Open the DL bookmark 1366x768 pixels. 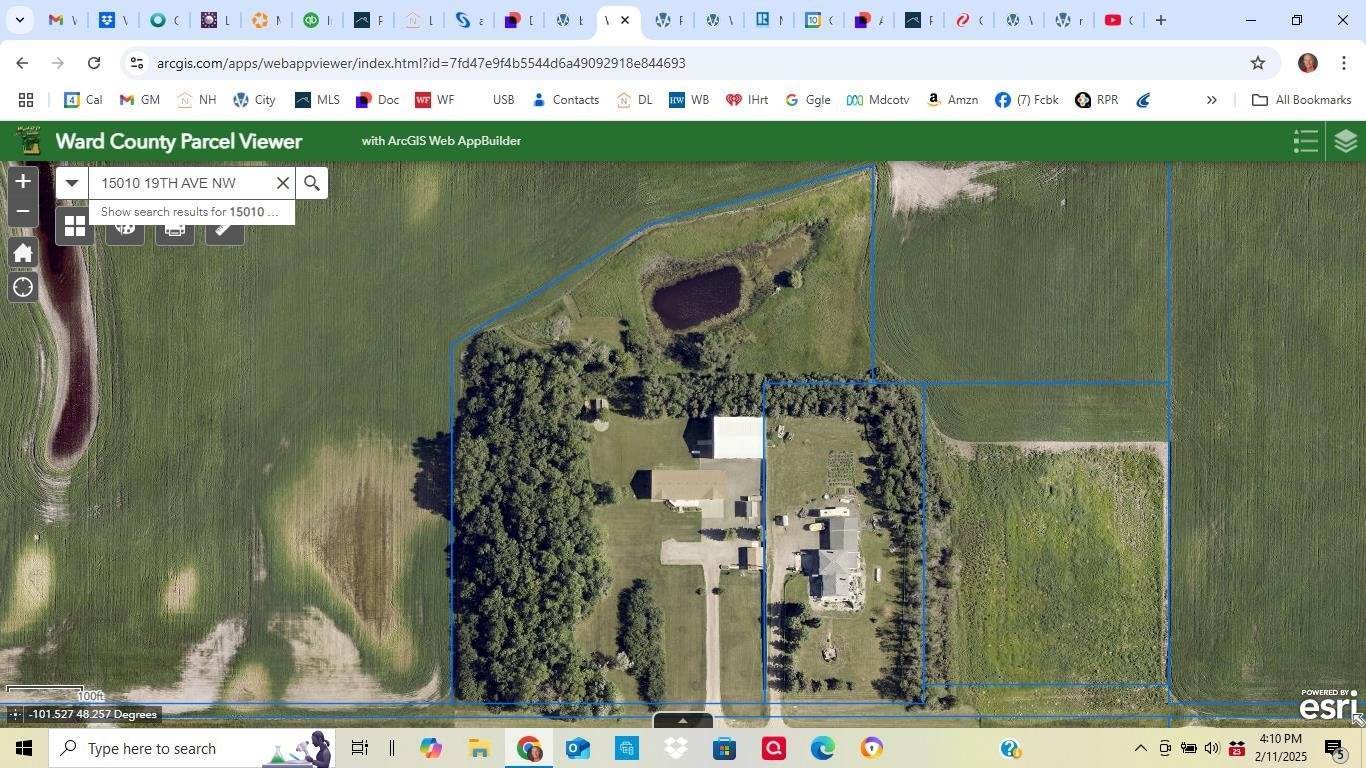tap(634, 100)
